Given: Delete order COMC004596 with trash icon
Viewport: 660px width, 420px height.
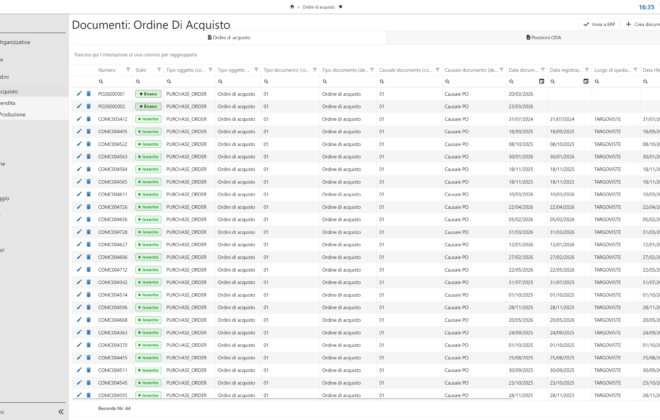Looking at the screenshot, I should [88, 307].
